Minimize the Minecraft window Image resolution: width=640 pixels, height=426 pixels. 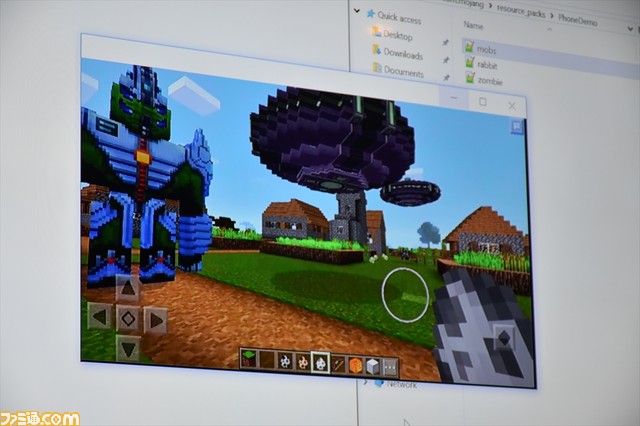pos(454,98)
